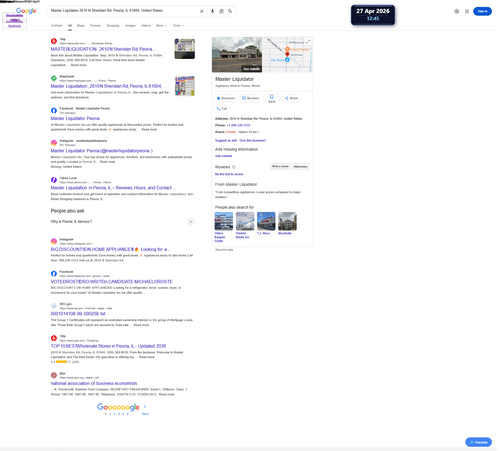Open search by image camera icon
Image resolution: width=500 pixels, height=451 pixels.
click(221, 11)
